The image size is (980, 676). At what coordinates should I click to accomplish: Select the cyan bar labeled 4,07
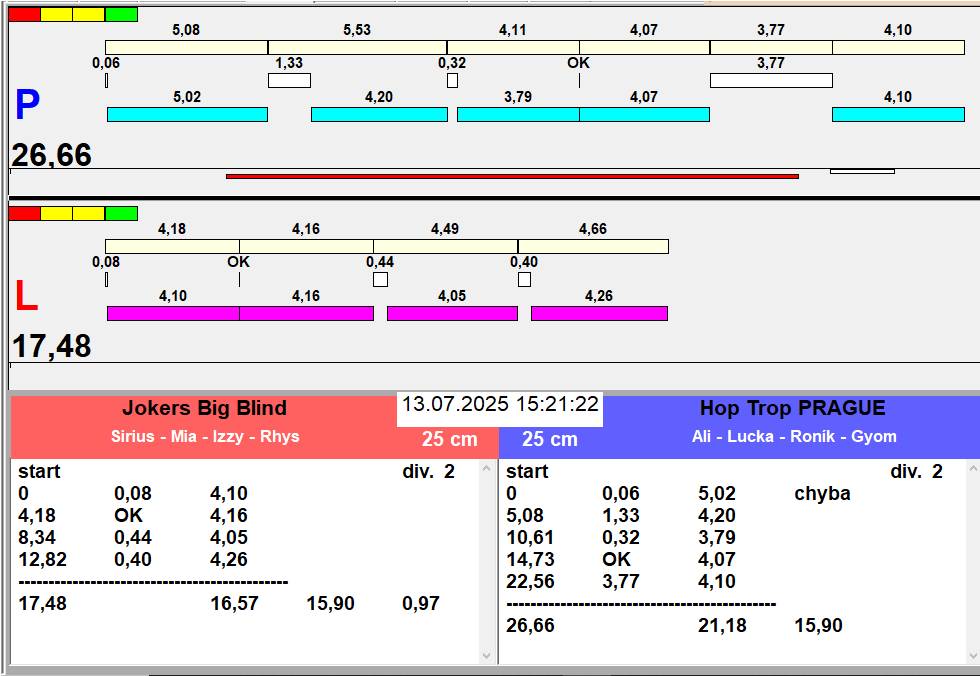[x=644, y=114]
